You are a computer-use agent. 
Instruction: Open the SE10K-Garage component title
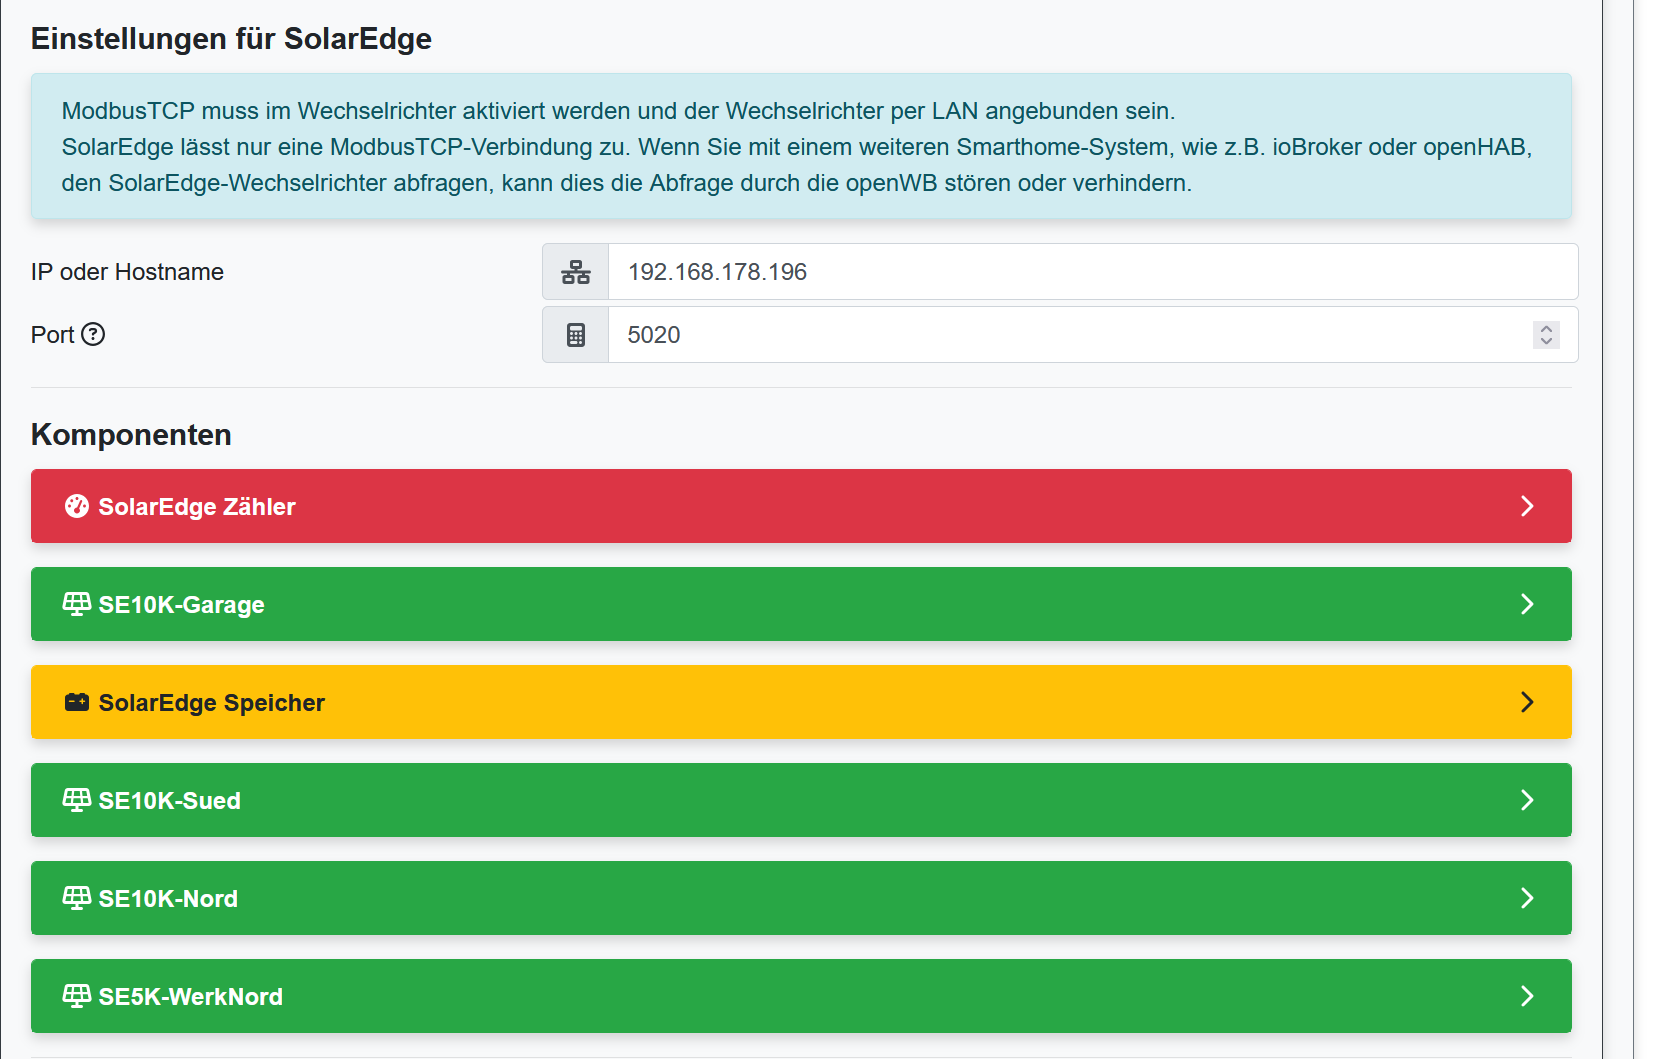click(181, 605)
